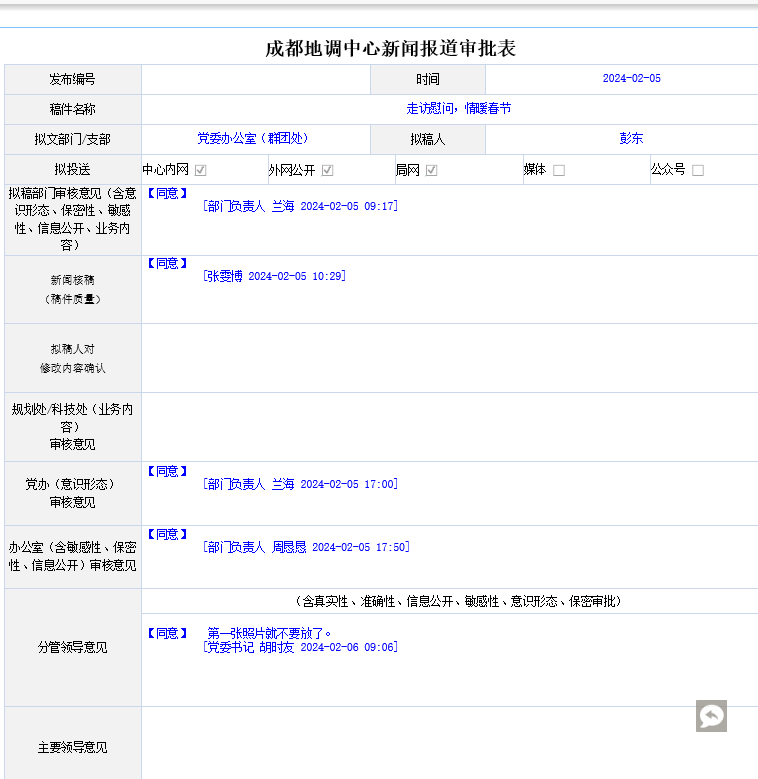The image size is (758, 779).
Task: Enable the 公众号 checkbox
Action: coord(698,170)
